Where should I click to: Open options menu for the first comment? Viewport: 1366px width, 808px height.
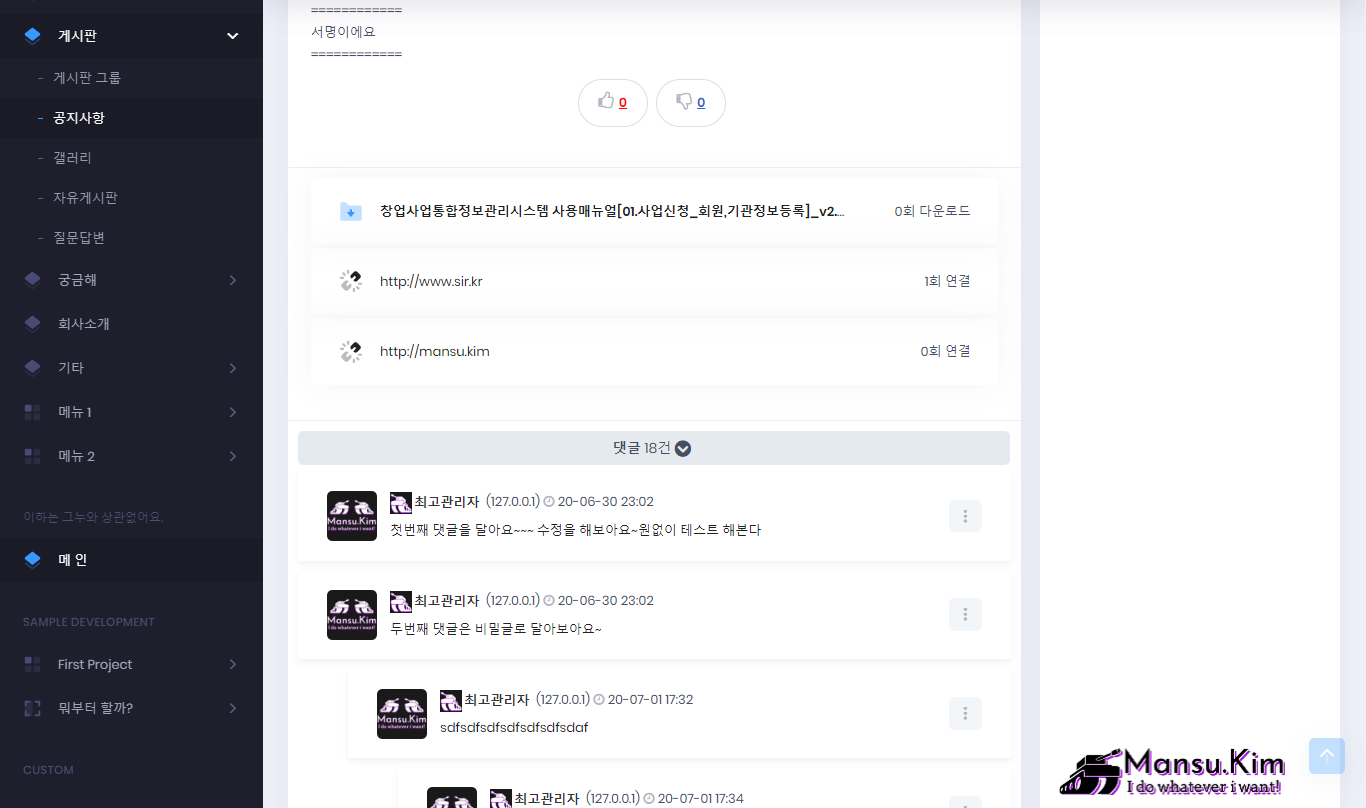coord(965,516)
